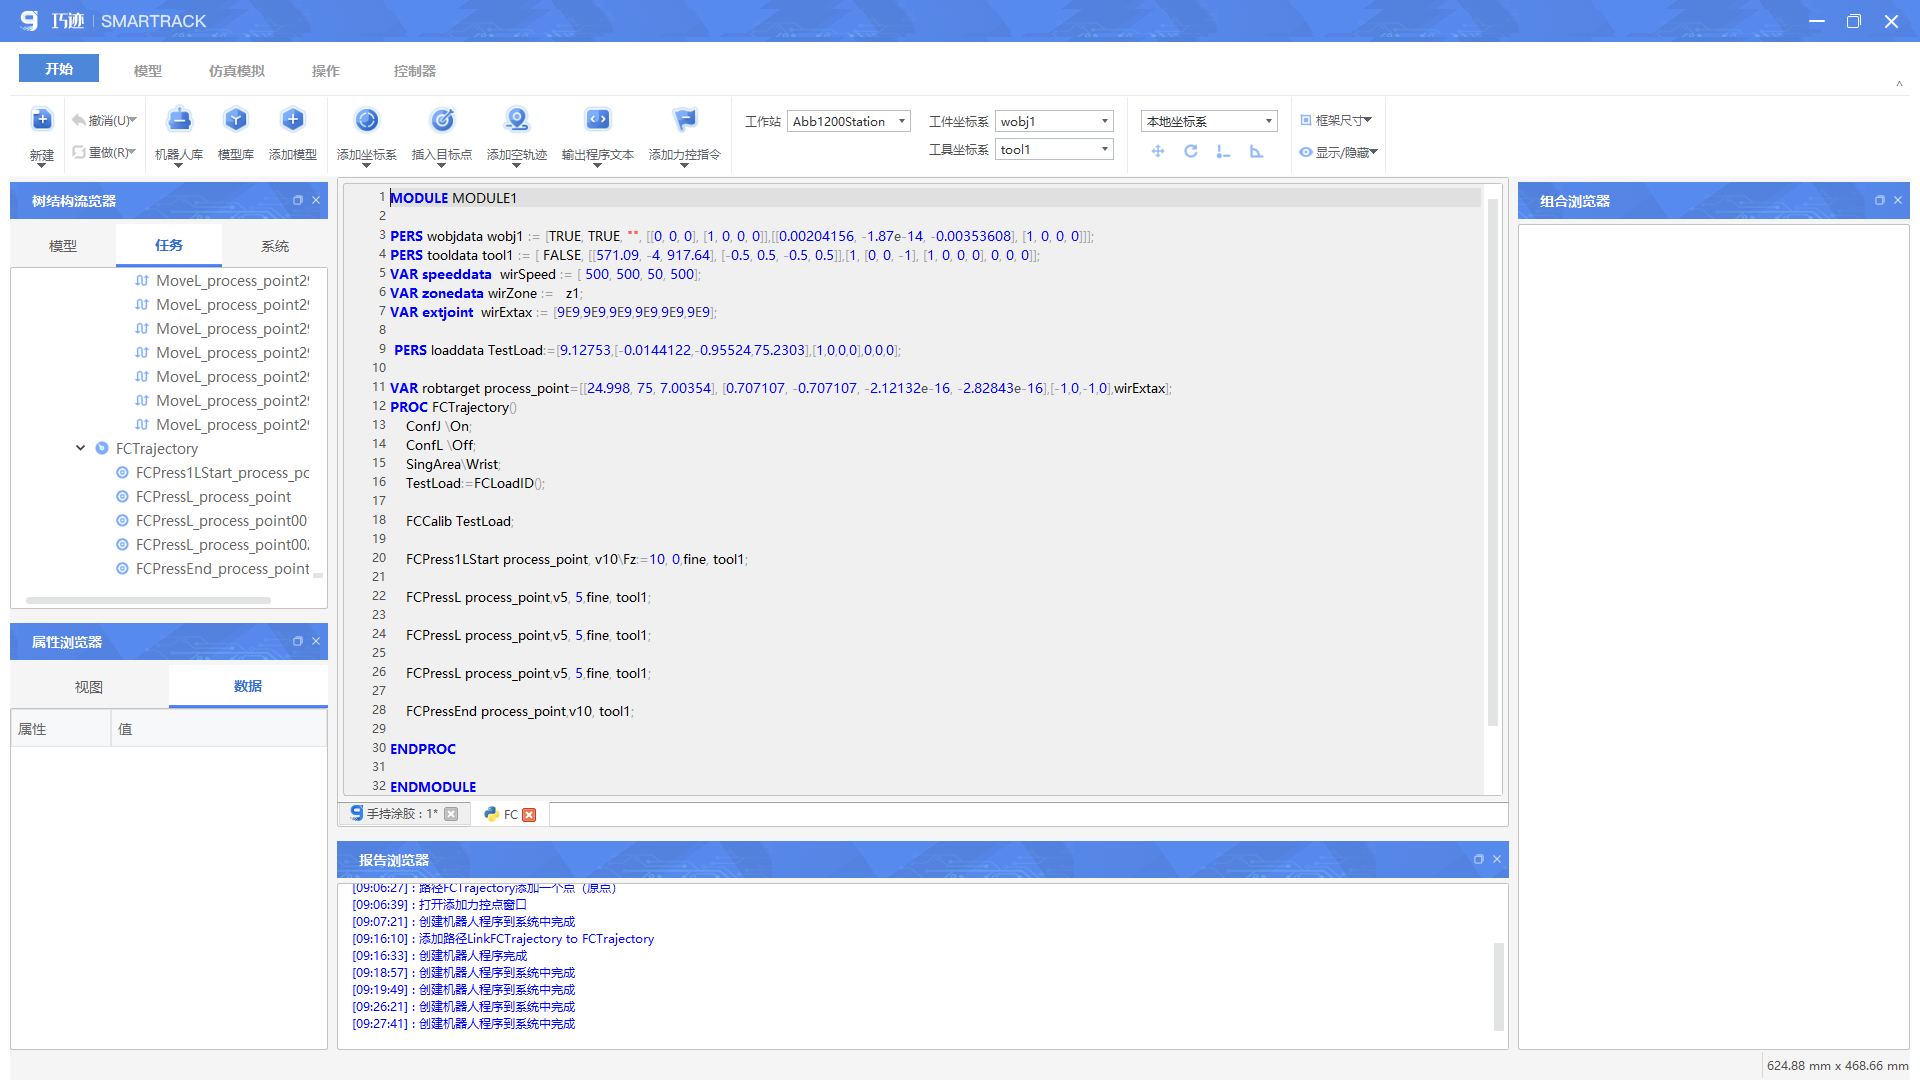Open the 机器人库 robot library

pyautogui.click(x=179, y=121)
